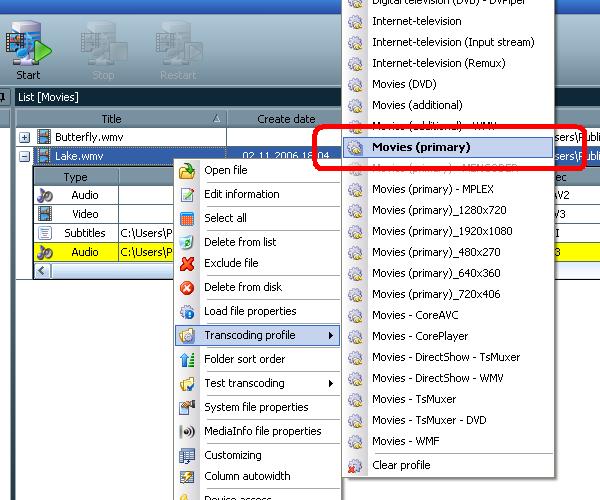Click the Open file folder icon

[x=186, y=170]
